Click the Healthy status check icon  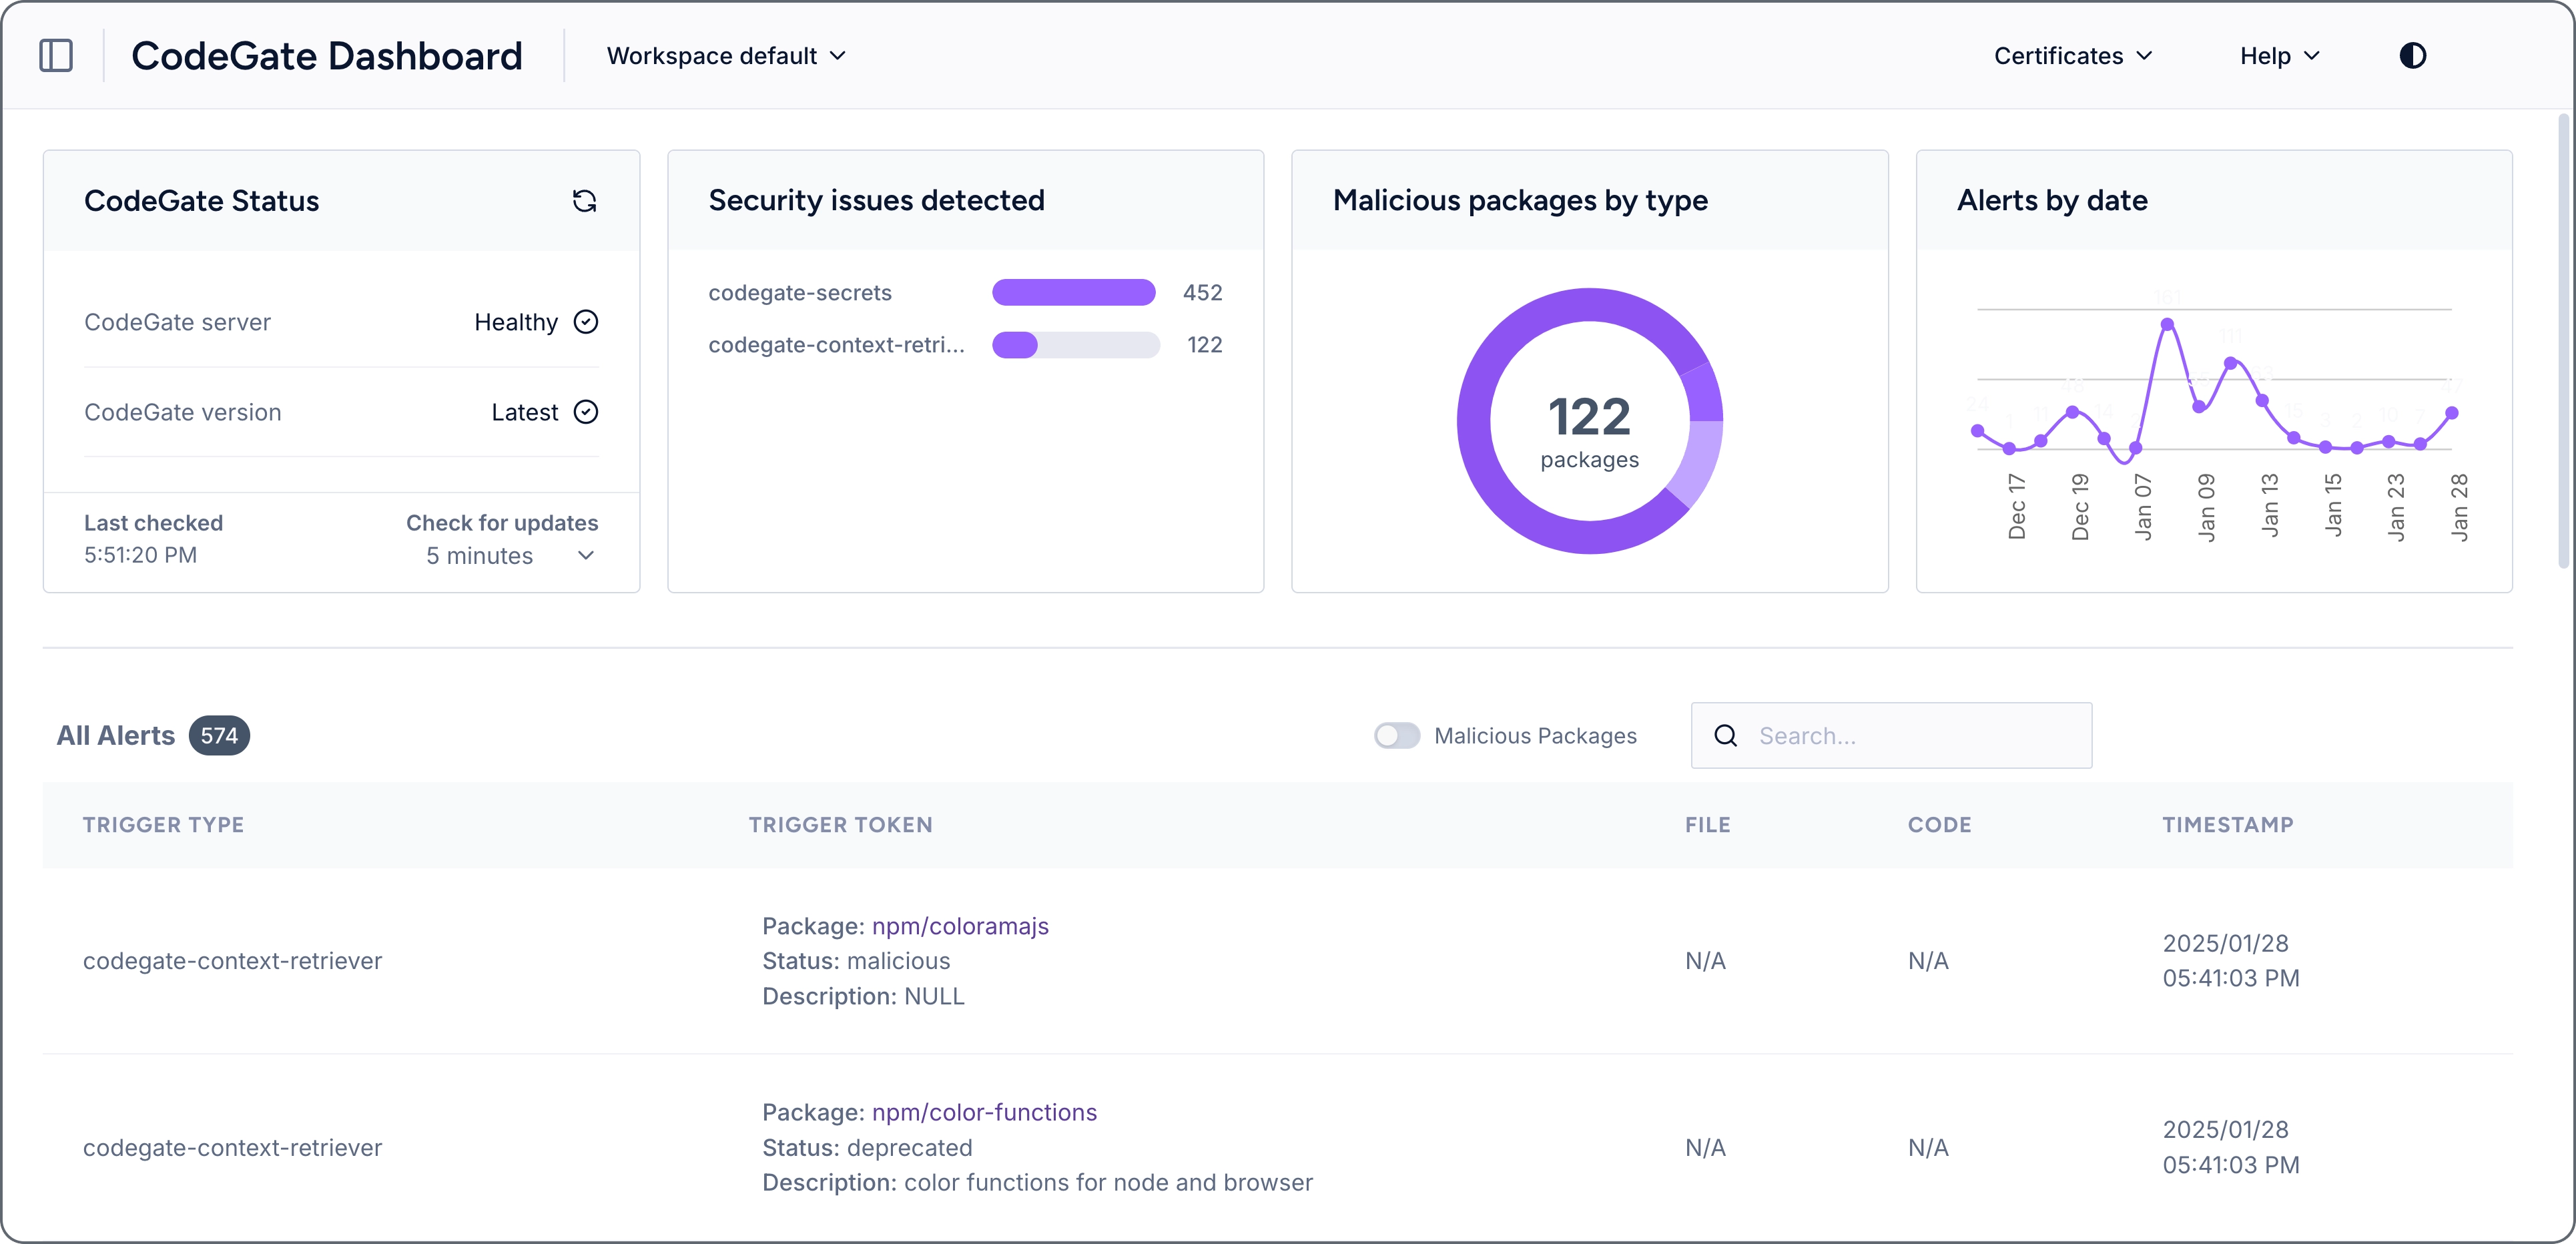click(586, 322)
